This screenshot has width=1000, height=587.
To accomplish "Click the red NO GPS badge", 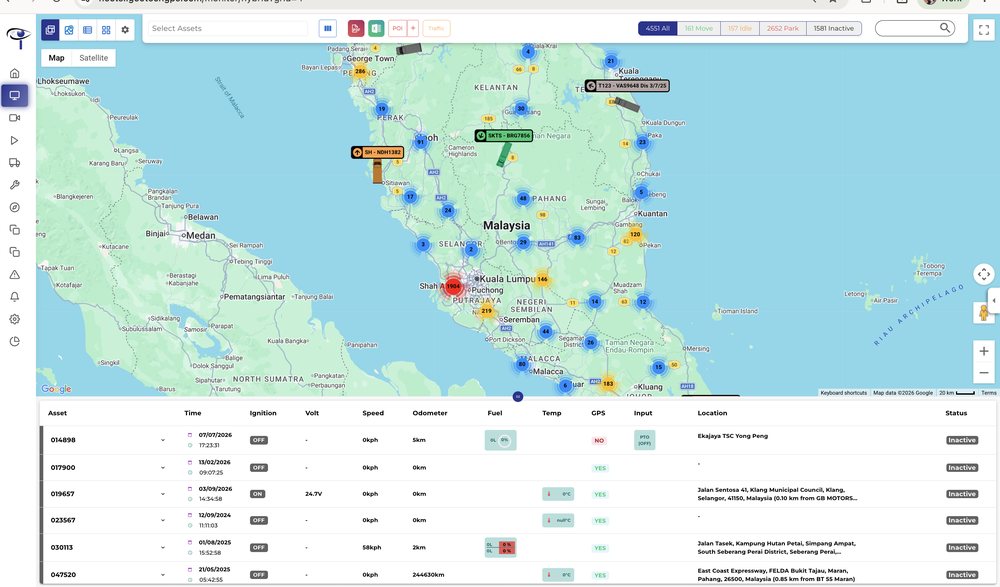I will click(x=599, y=441).
